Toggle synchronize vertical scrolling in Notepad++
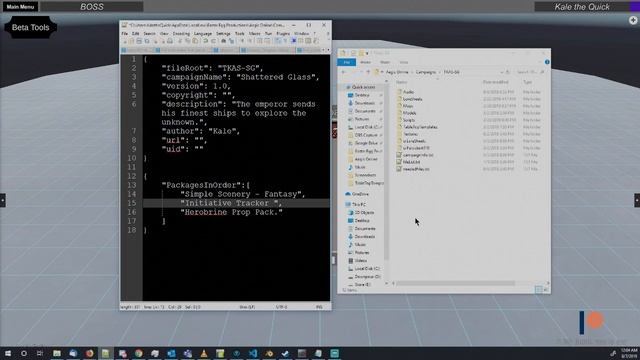The image size is (640, 360). coord(260,41)
